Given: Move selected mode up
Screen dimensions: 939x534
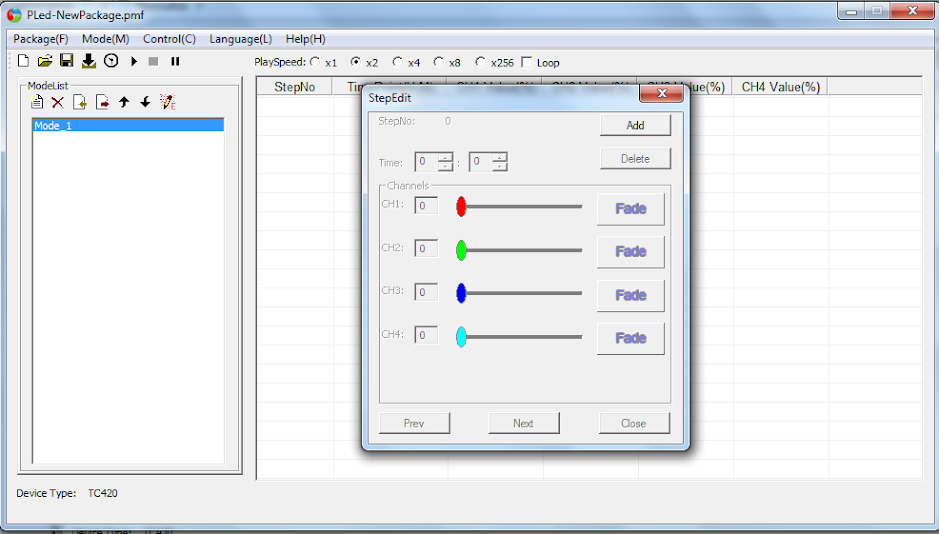Looking at the screenshot, I should click(x=124, y=103).
